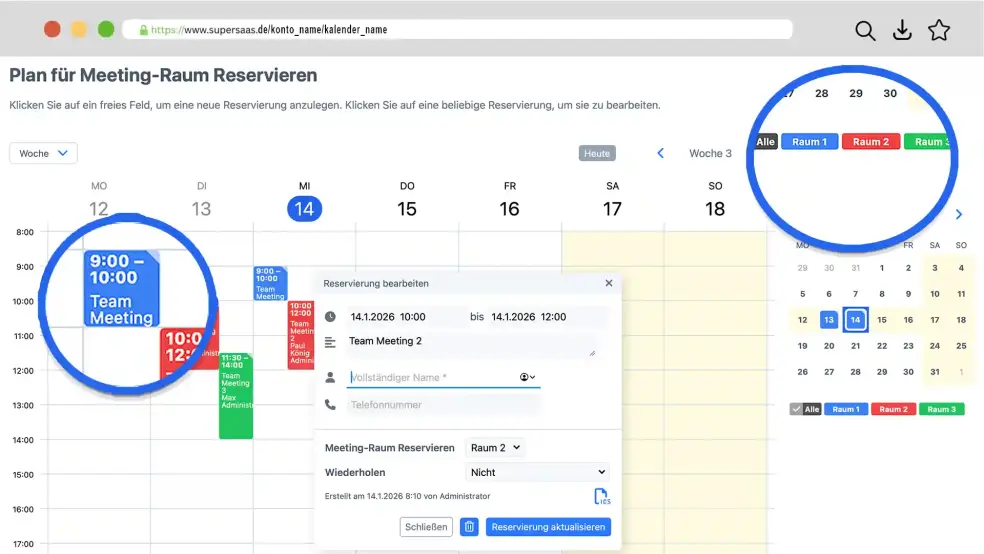Go to previous week with left arrow
Screen dimensions: 984x554
(660, 153)
